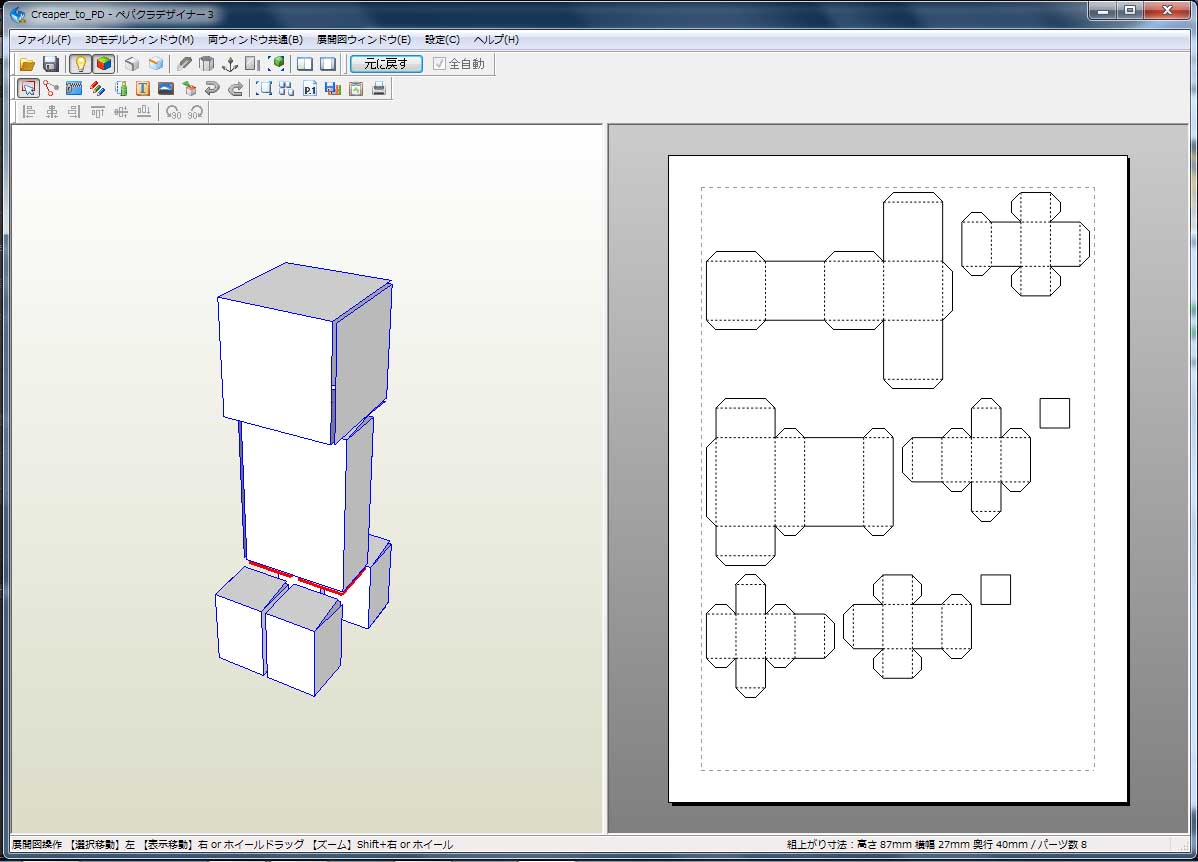Open the ファイル(F) menu
Screen dimensions: 1198x862
click(x=44, y=40)
